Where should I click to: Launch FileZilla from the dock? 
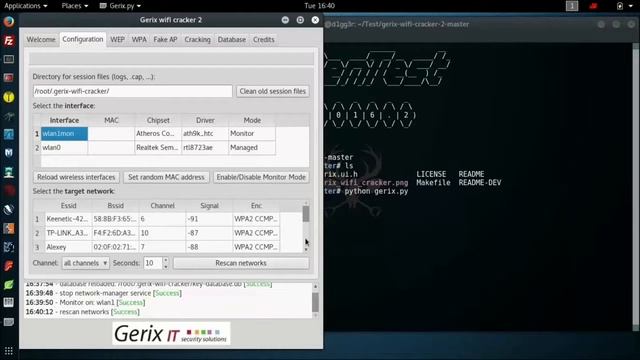(x=9, y=40)
